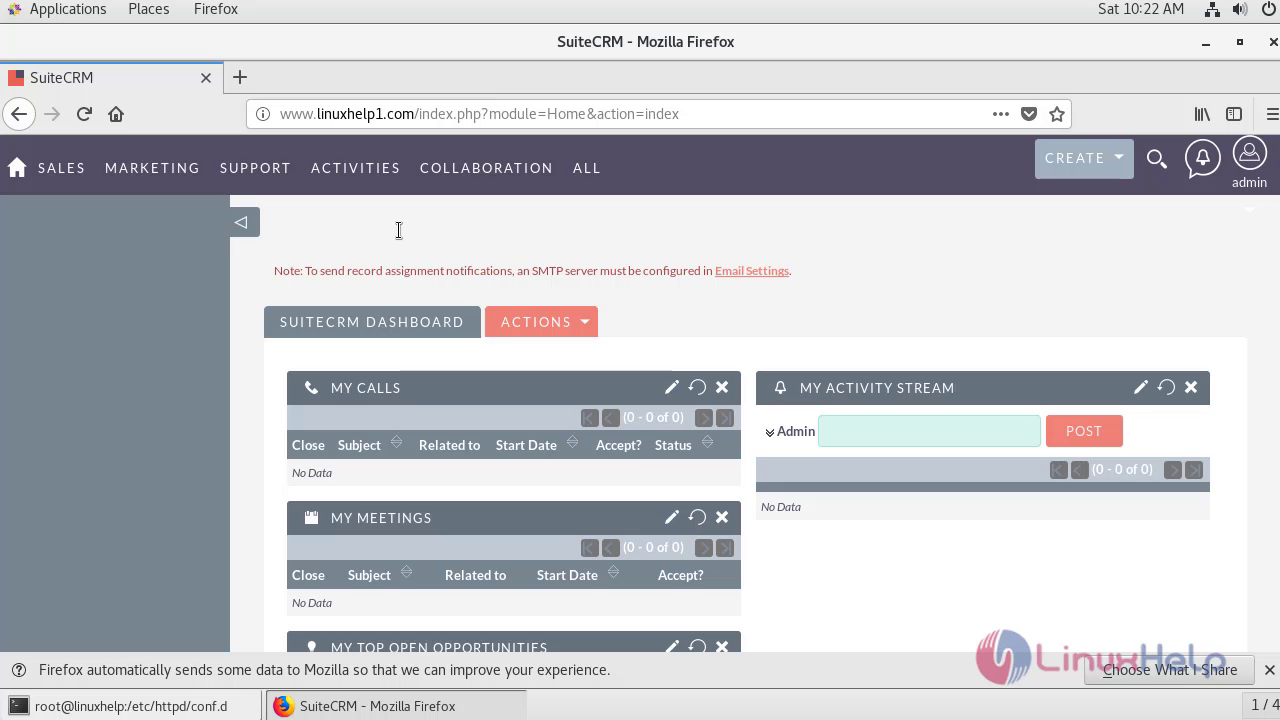The height and width of the screenshot is (720, 1280).
Task: Go to last page in Activity Stream
Action: tap(1194, 470)
